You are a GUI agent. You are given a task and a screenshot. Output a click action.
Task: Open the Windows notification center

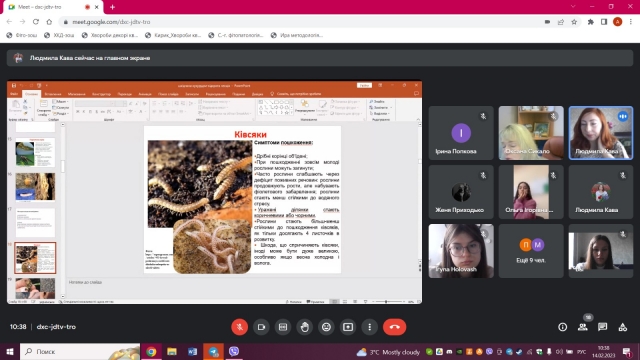pyautogui.click(x=627, y=351)
